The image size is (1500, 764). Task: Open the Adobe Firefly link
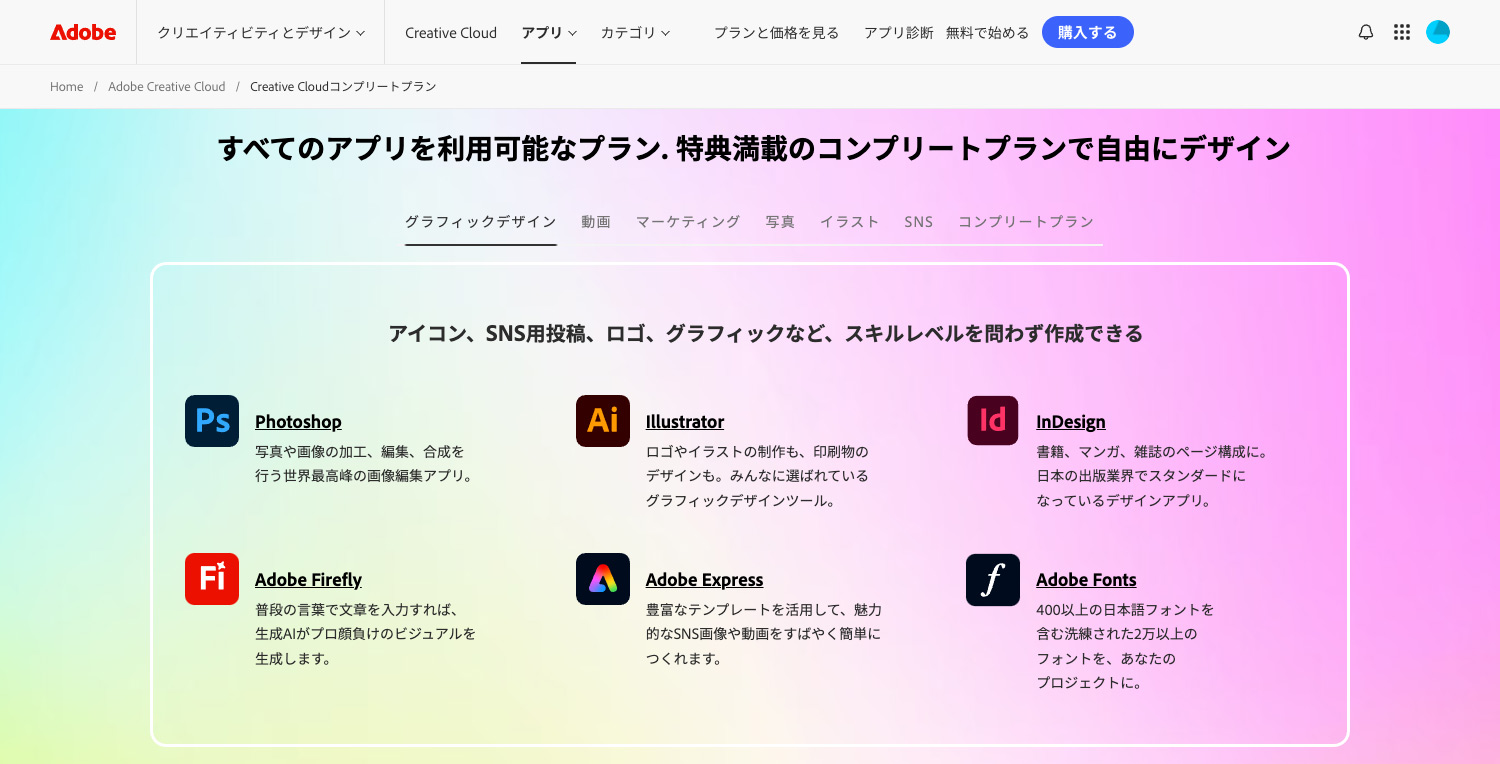coord(308,580)
